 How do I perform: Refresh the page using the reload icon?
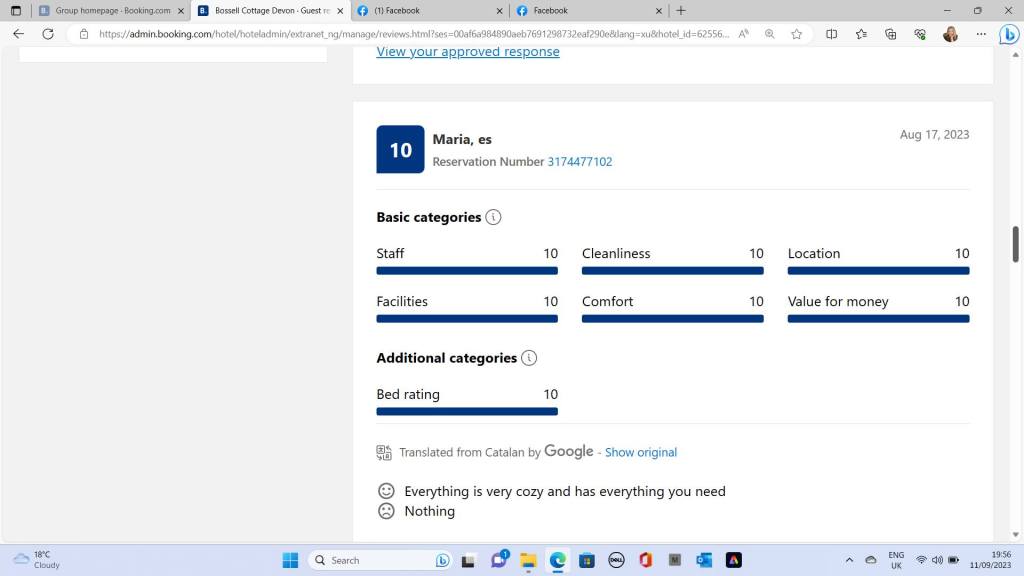click(47, 33)
